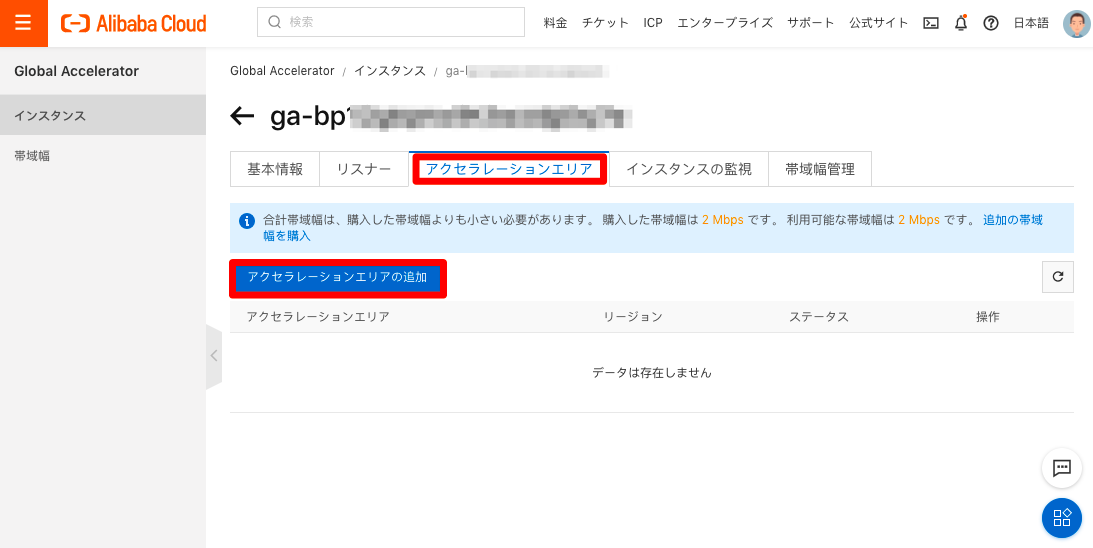Screen dimensions: 1093x548
Task: Open the Cloud Shell terminal icon
Action: [931, 23]
